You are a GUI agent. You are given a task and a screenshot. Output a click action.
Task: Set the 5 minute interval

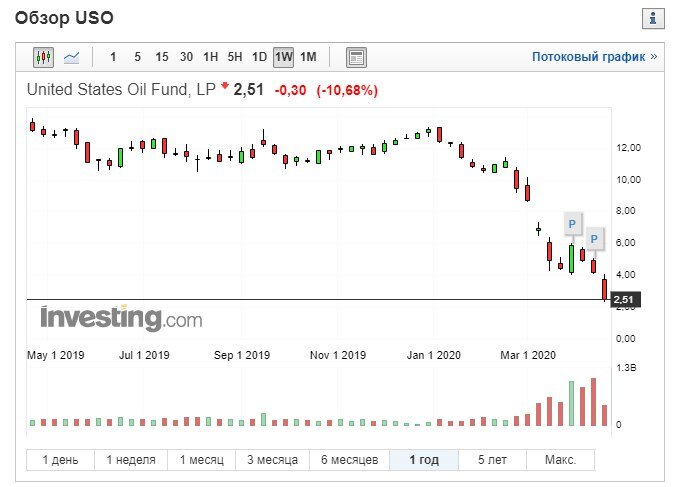pos(138,57)
